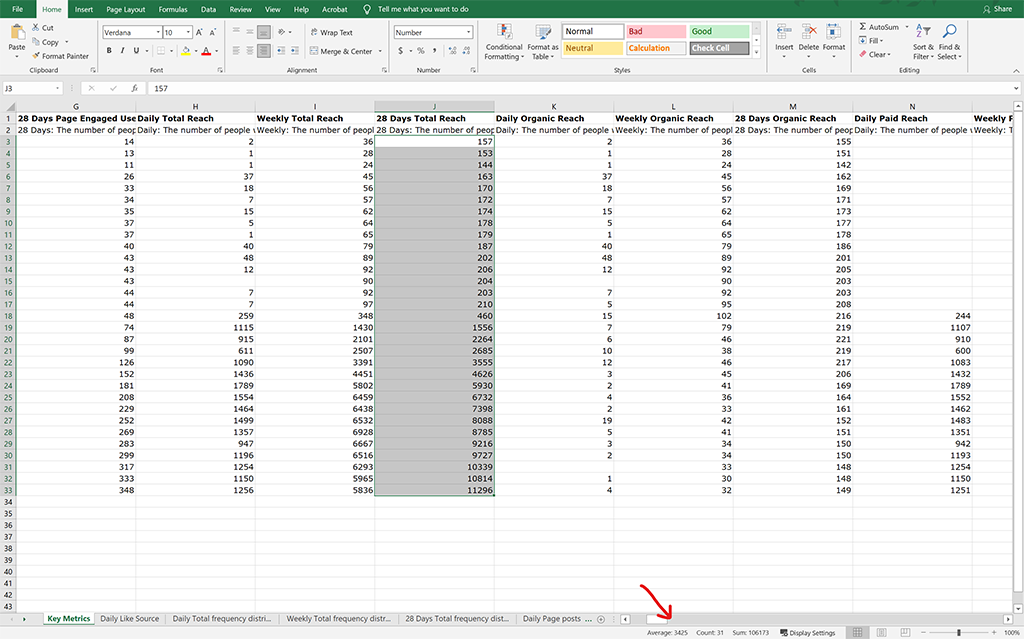The image size is (1024, 639).
Task: Open the fill color dropdown arrow
Action: click(x=195, y=51)
